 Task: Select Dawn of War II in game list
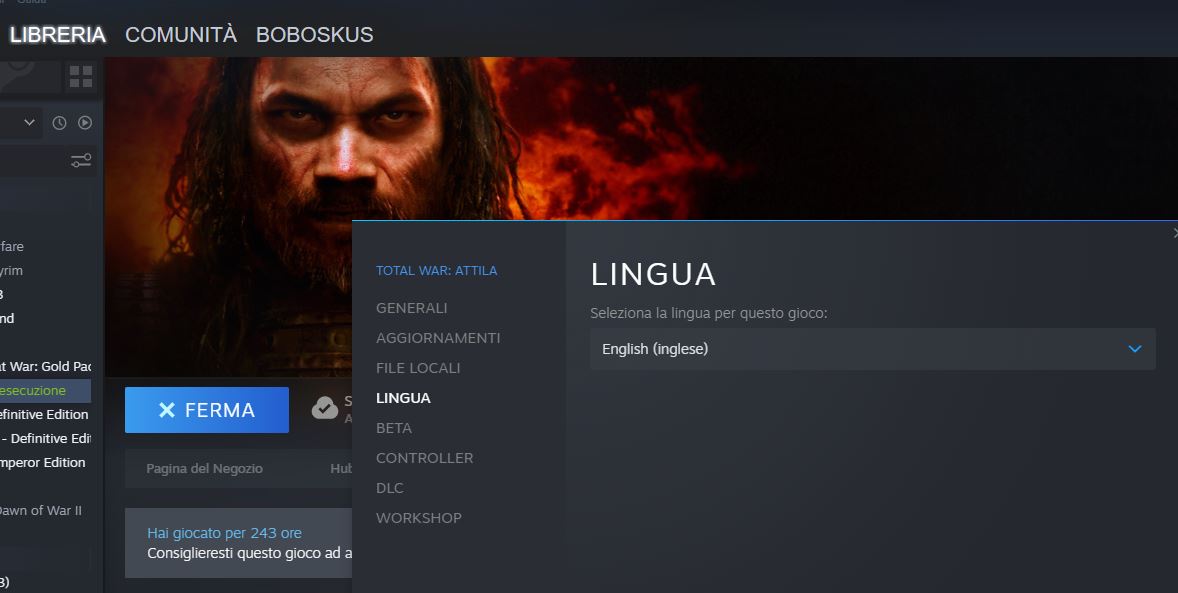point(41,510)
